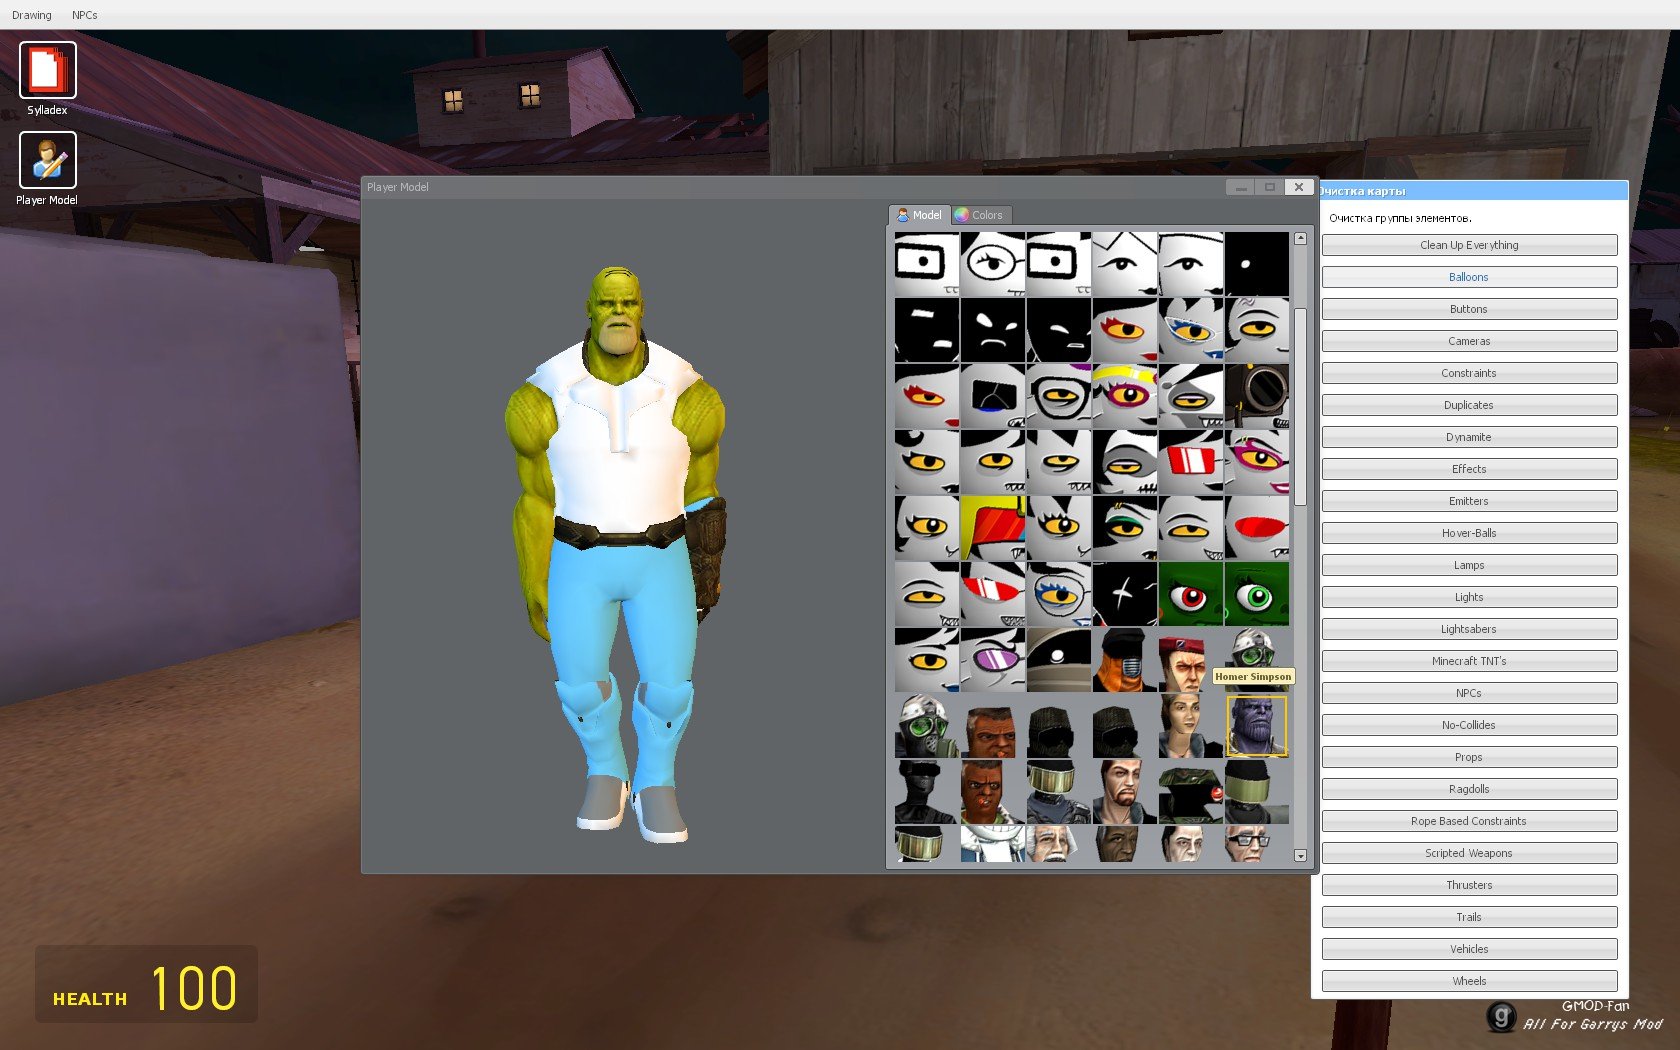
Task: Remove all Dynamite
Action: point(1469,437)
